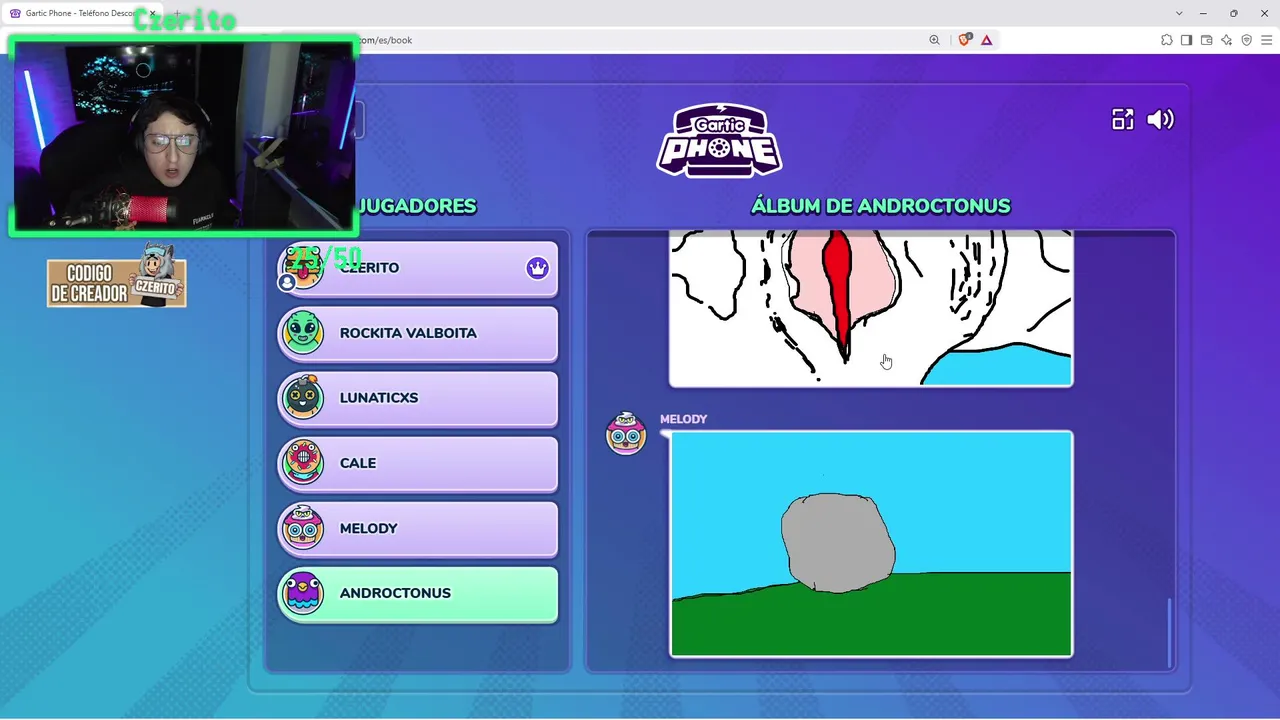Mute the Gartic Phone sound

coord(1160,120)
